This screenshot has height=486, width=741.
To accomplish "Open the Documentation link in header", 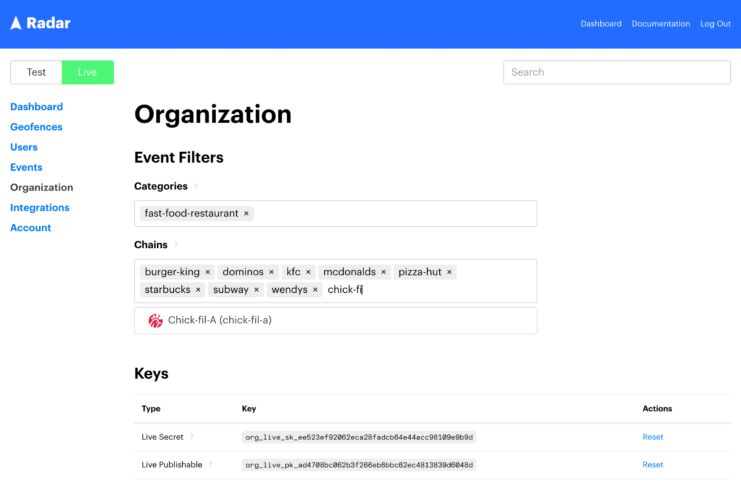I will click(x=660, y=24).
